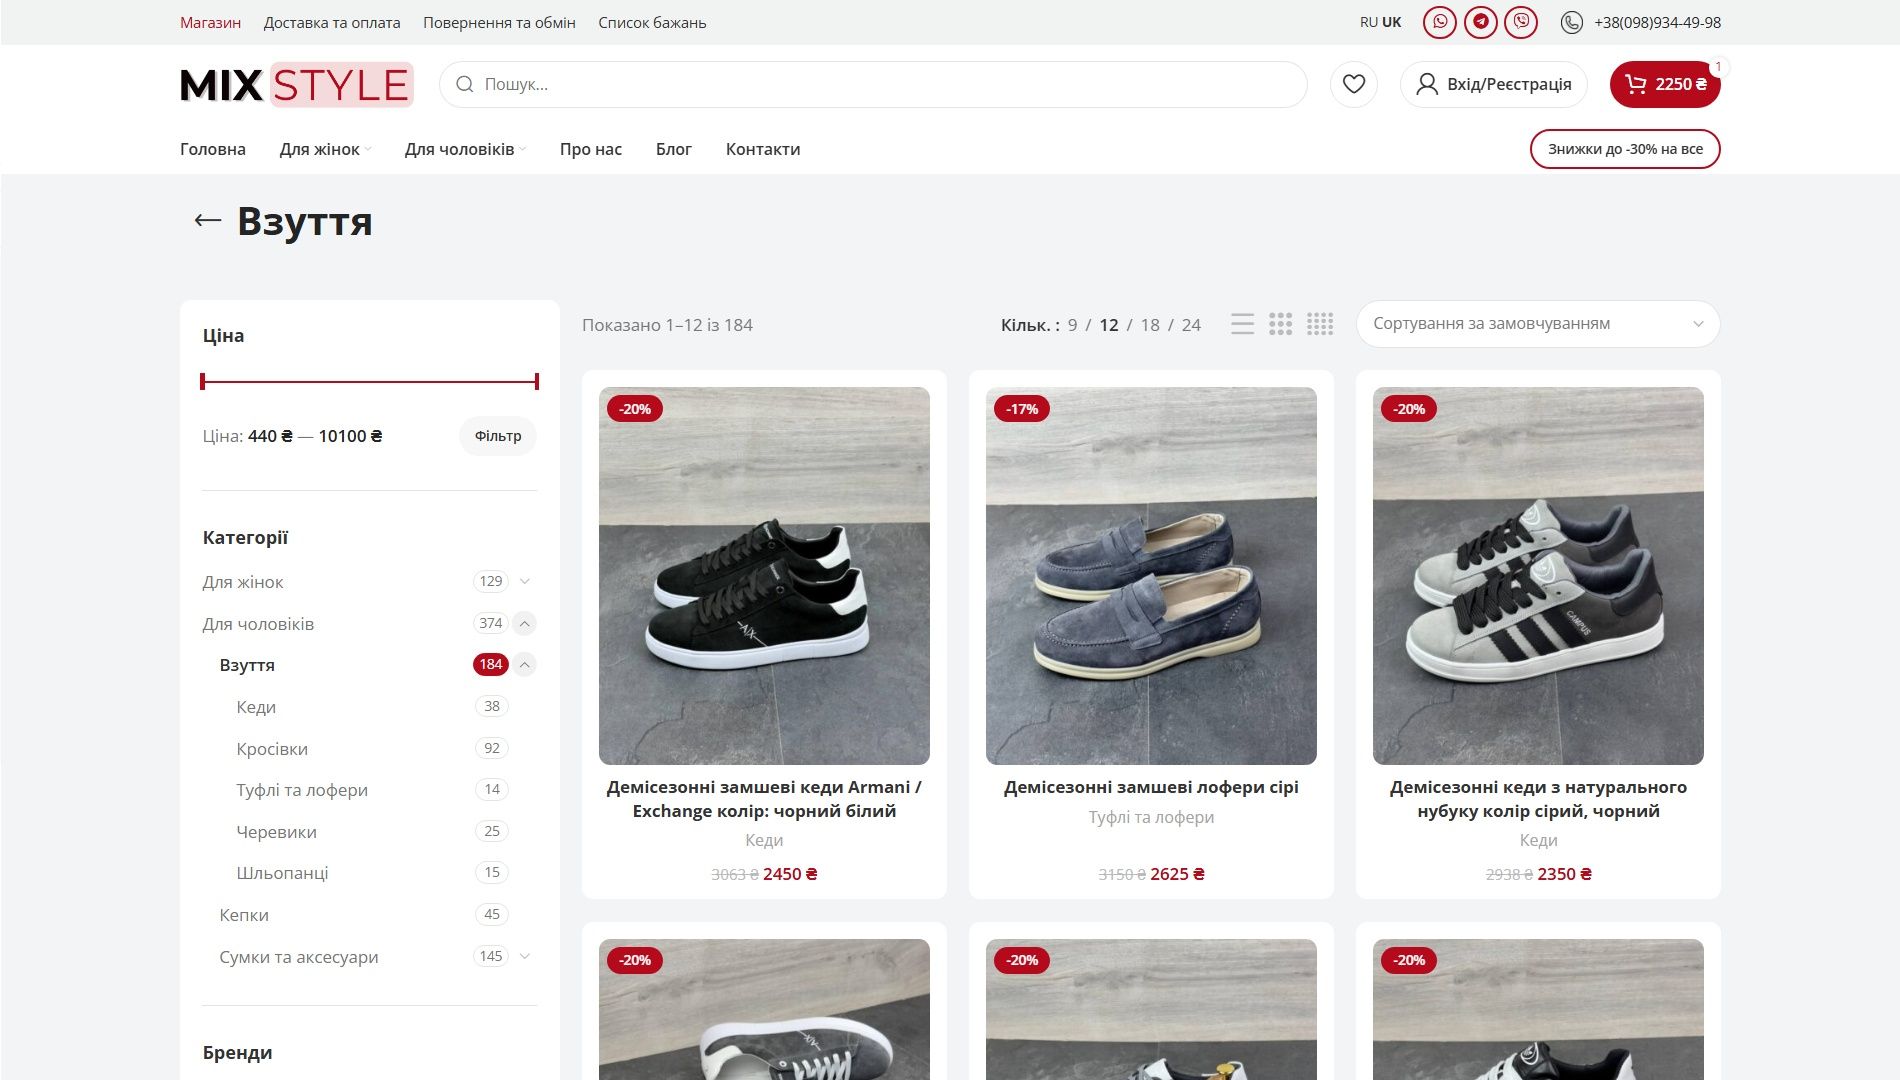
Task: Move minimum price slider handle
Action: [203, 381]
